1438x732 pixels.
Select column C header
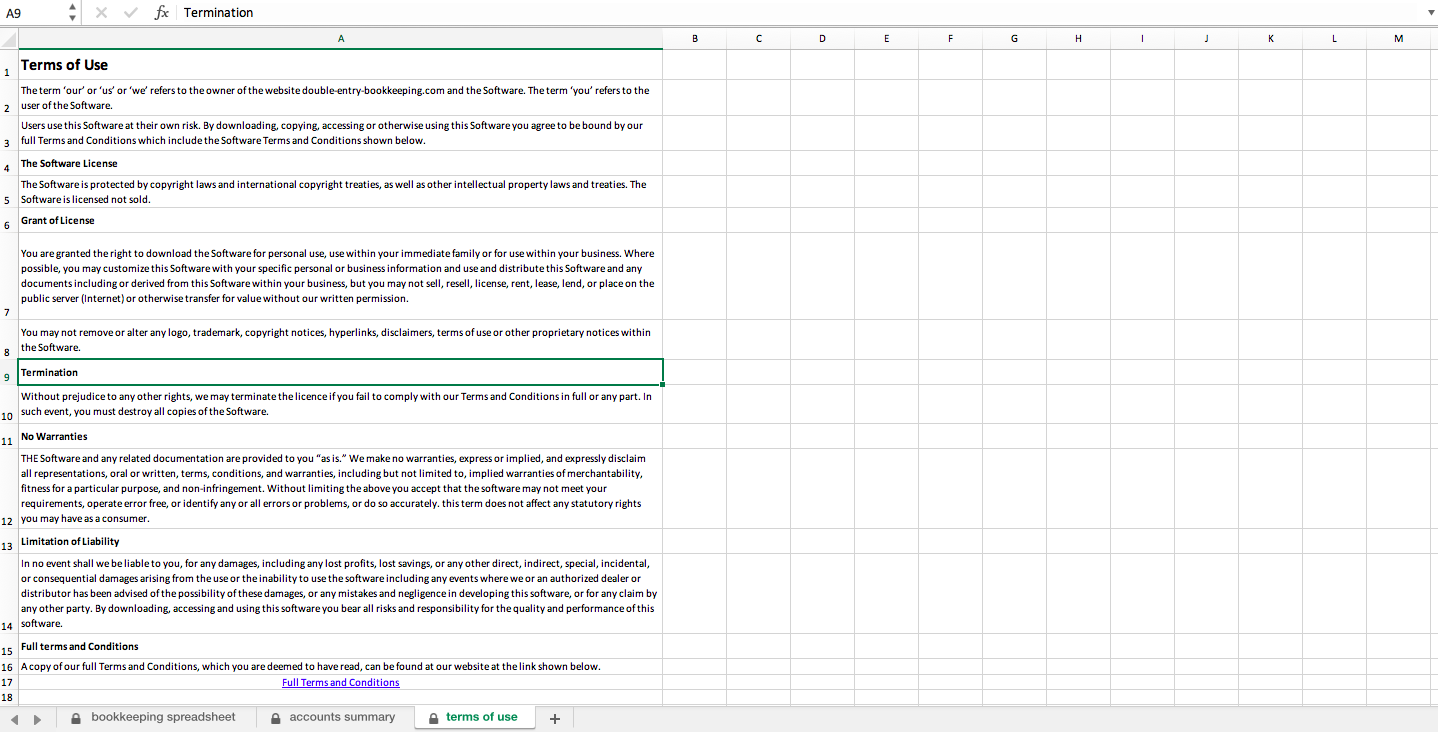tap(759, 39)
